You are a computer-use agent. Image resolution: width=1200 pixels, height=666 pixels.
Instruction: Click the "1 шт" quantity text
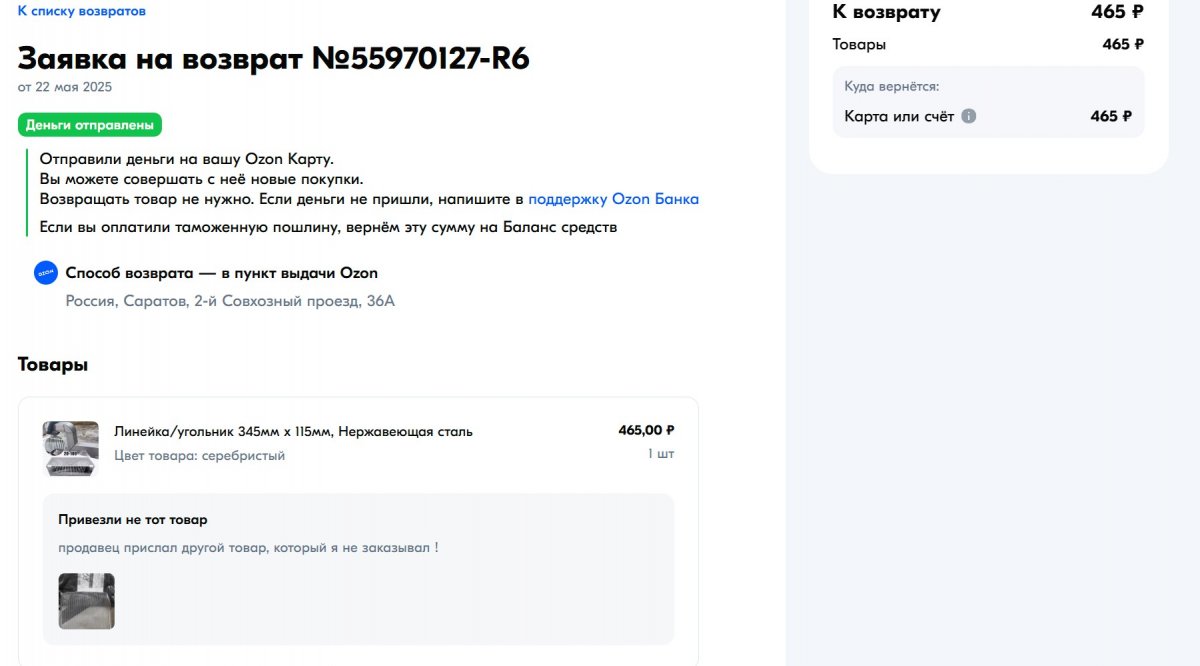[660, 454]
